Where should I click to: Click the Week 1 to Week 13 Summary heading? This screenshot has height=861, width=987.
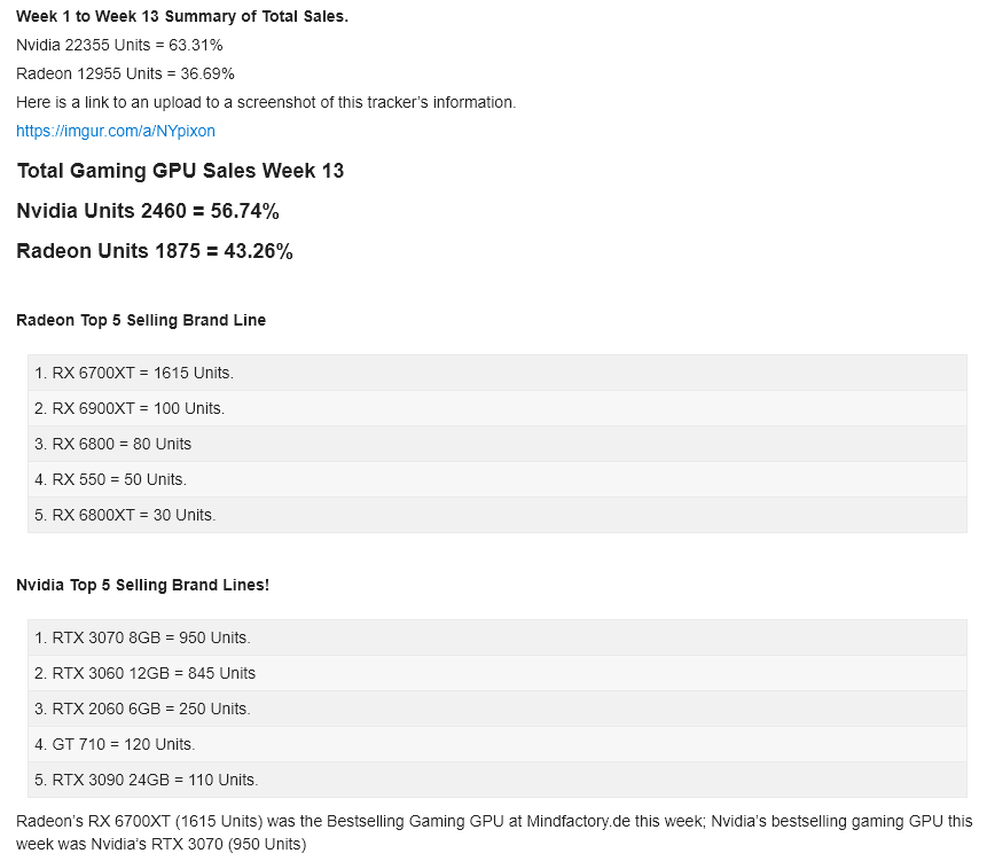[x=182, y=17]
